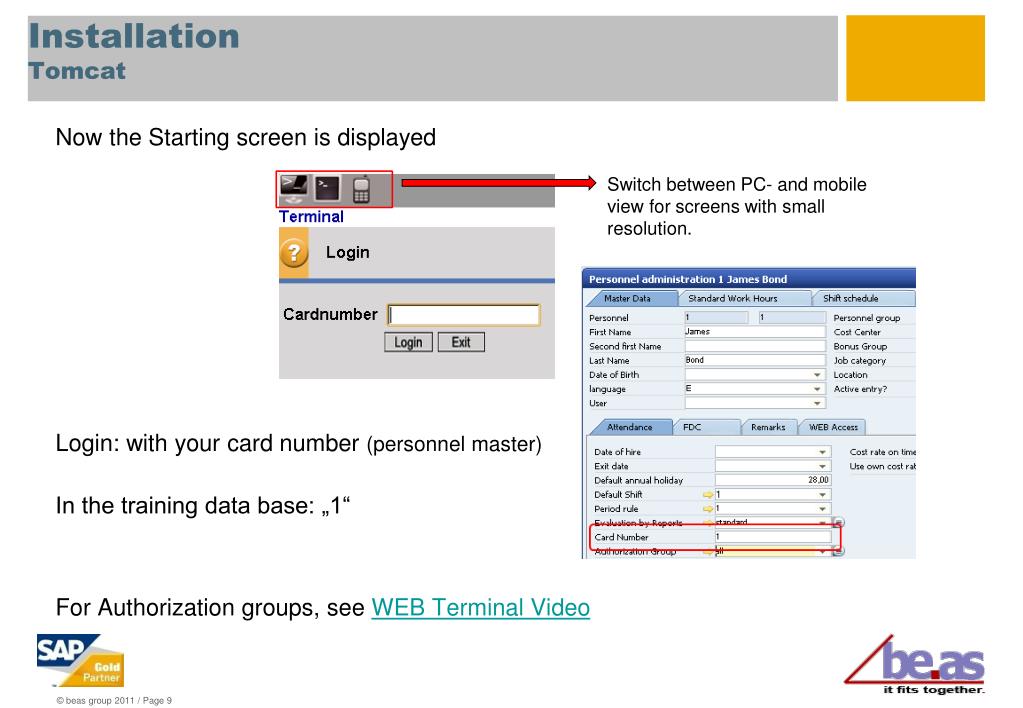Click orange link arrow beside Period rule
Screen dimensions: 1023x708
coord(708,509)
